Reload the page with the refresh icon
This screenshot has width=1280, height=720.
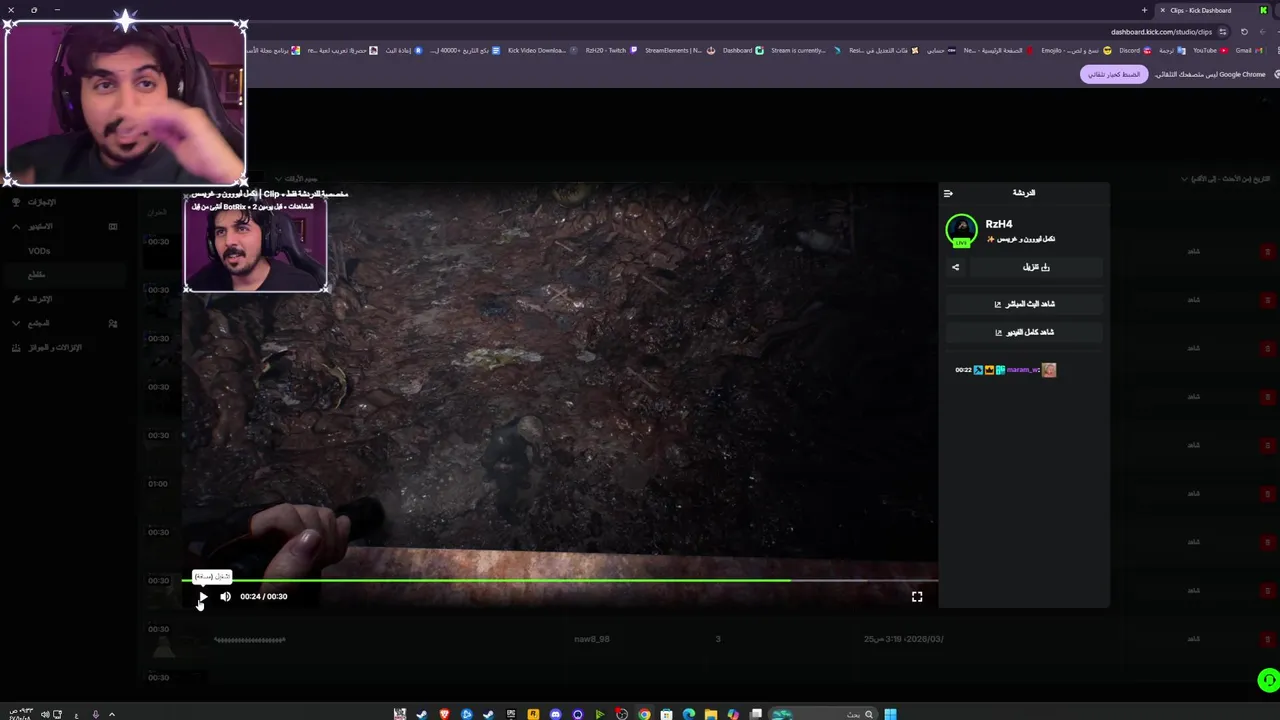tap(1244, 32)
